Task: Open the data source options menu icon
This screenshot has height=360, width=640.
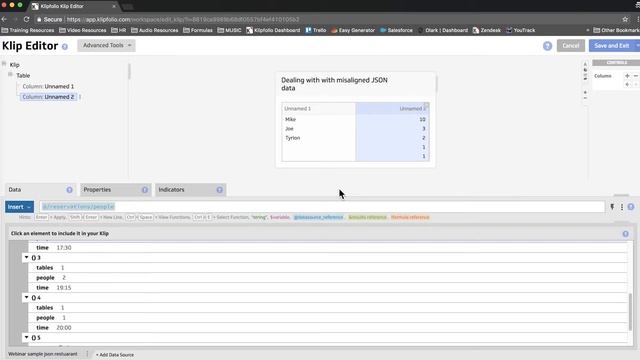Action: pos(87,354)
